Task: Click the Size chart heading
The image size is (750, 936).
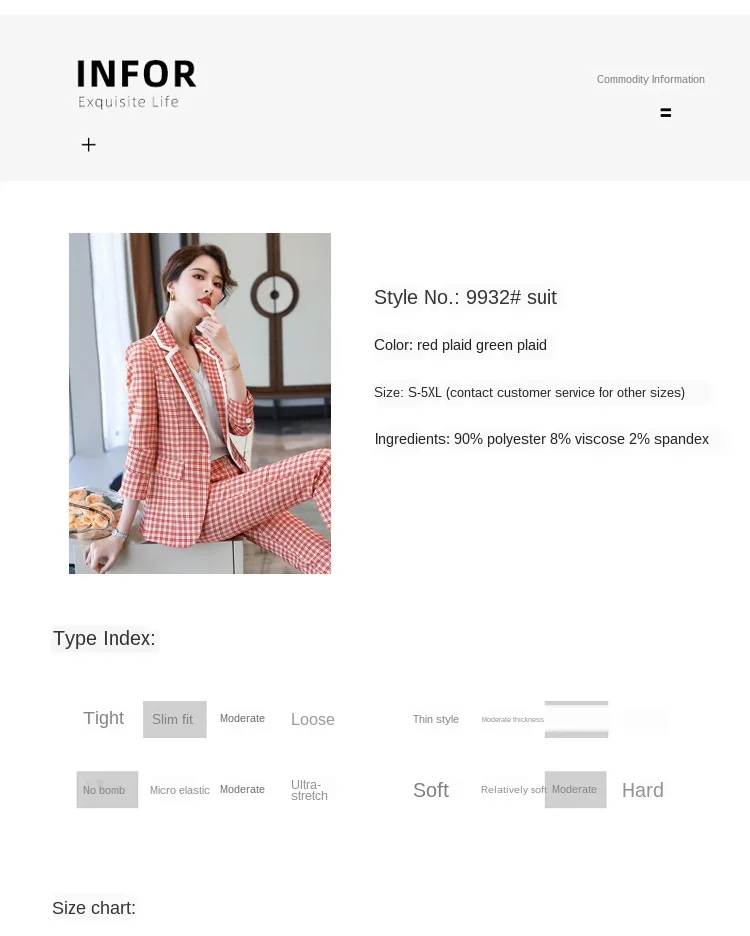Action: point(94,908)
